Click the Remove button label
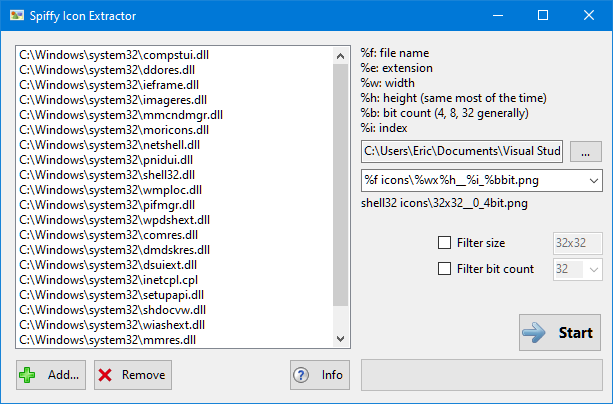The width and height of the screenshot is (613, 404). click(x=143, y=375)
